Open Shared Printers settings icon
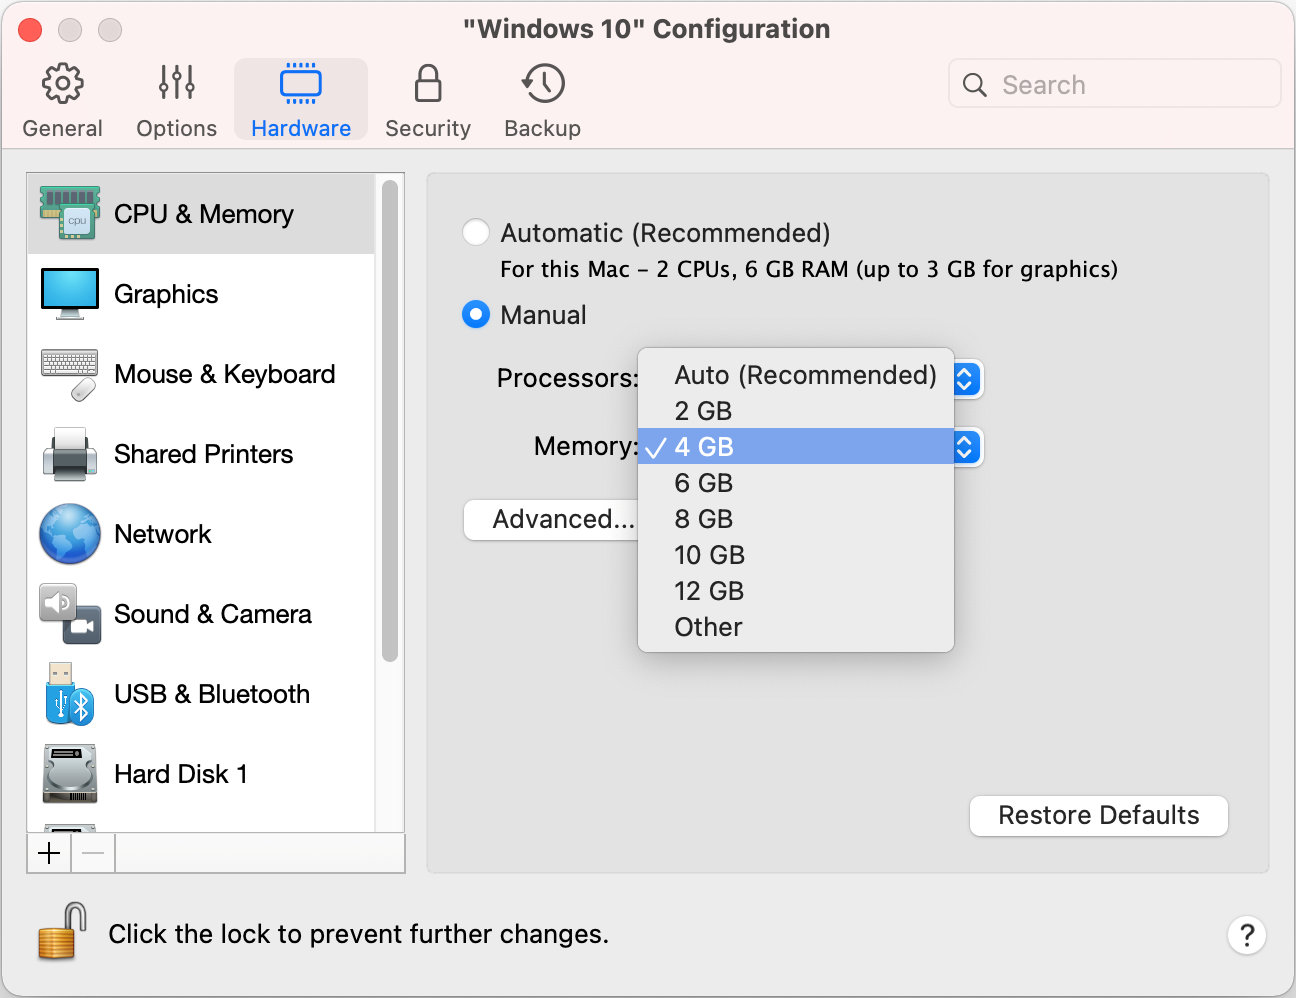The height and width of the screenshot is (998, 1296). (70, 454)
